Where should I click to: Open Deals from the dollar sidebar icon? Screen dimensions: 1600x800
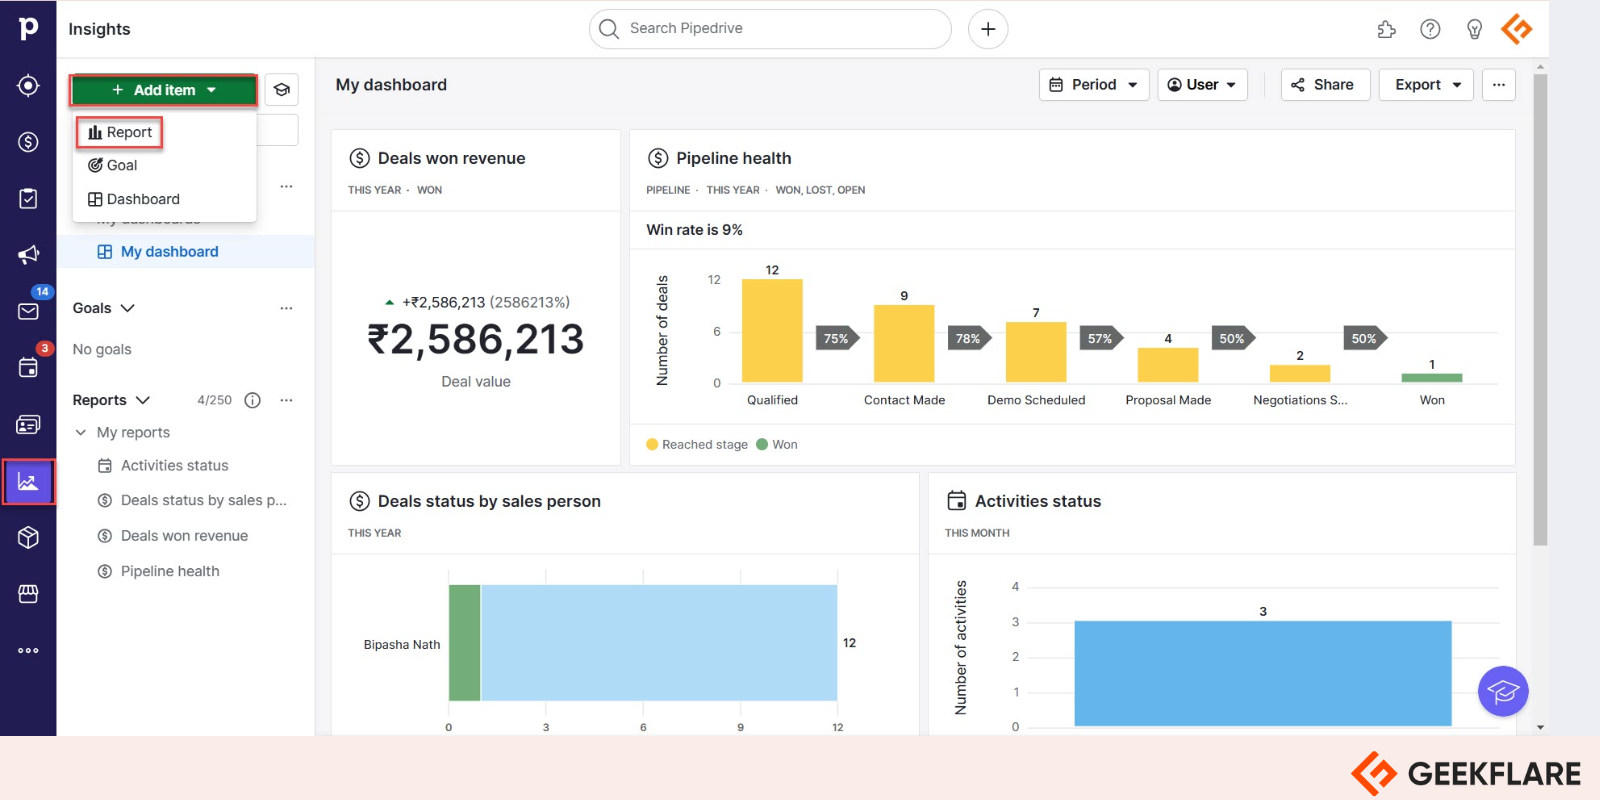pos(28,142)
